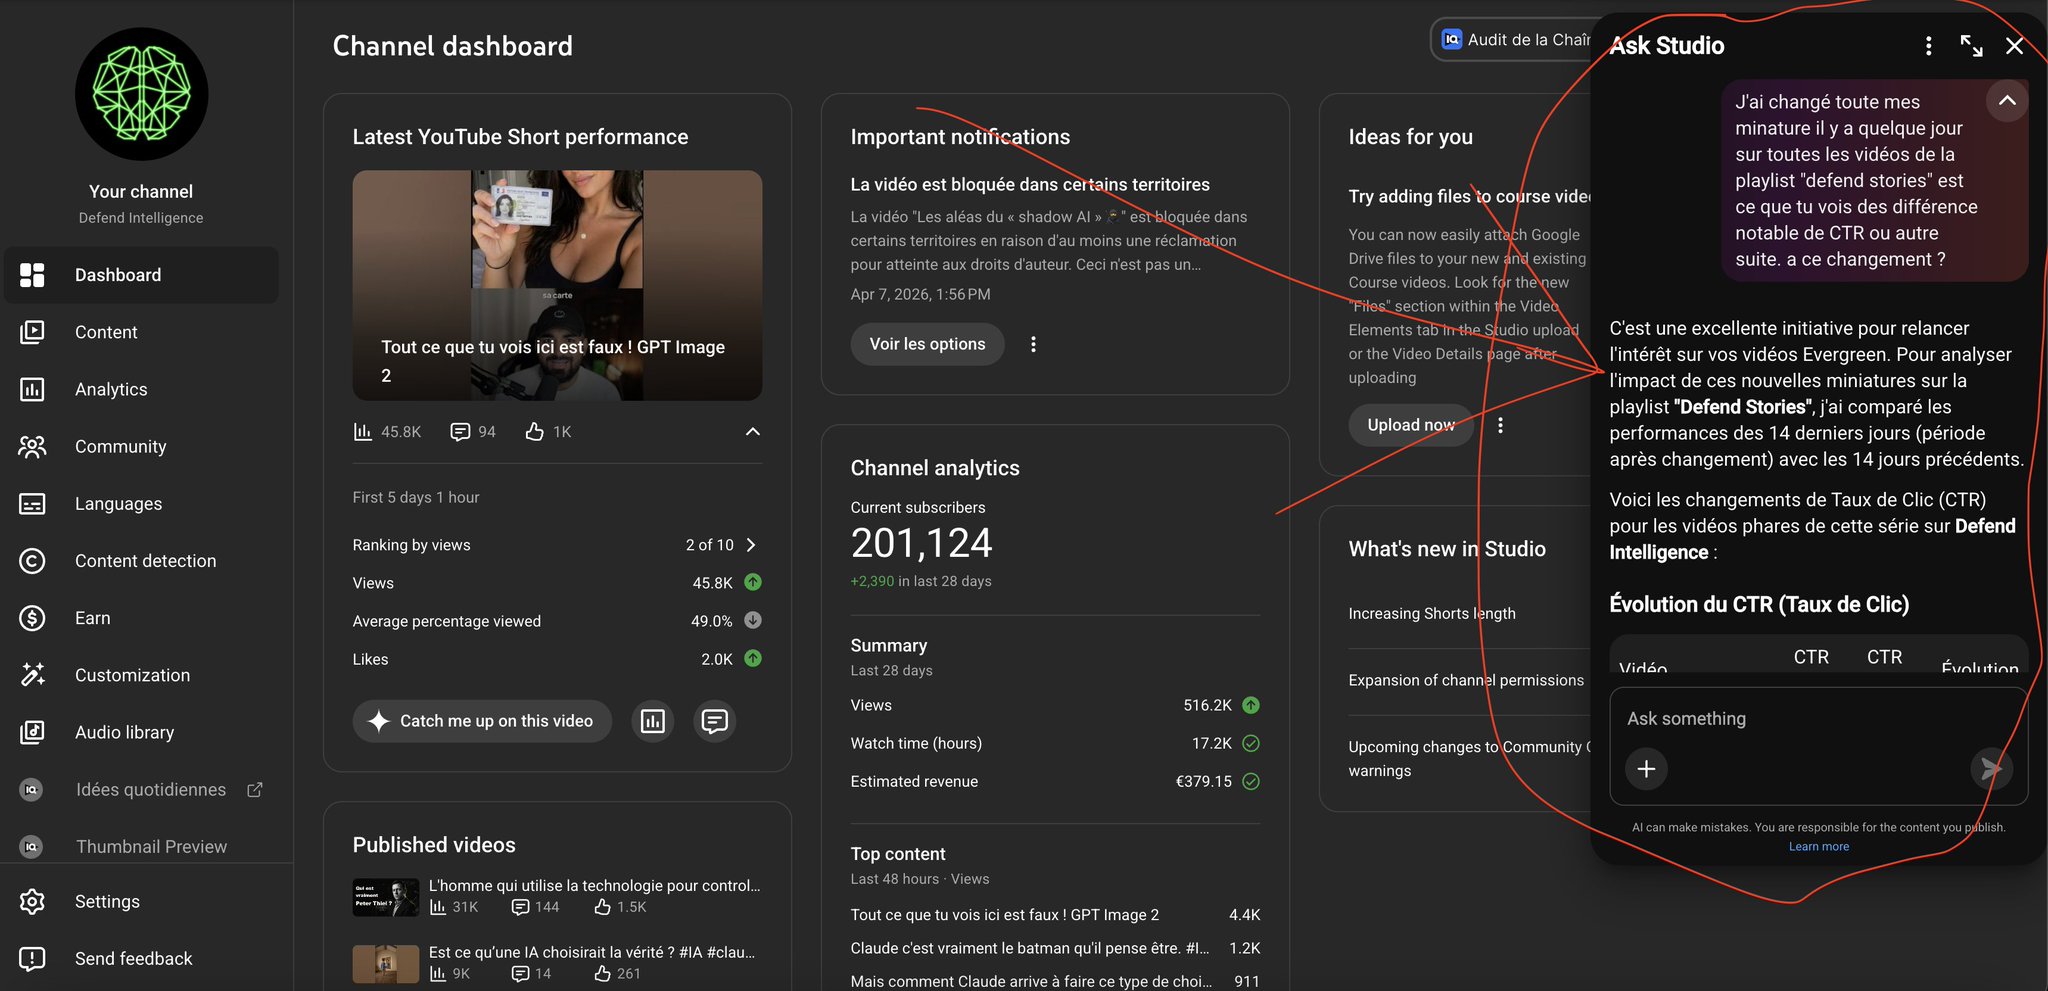2048x991 pixels.
Task: Close the Ask Studio panel
Action: [x=2014, y=46]
